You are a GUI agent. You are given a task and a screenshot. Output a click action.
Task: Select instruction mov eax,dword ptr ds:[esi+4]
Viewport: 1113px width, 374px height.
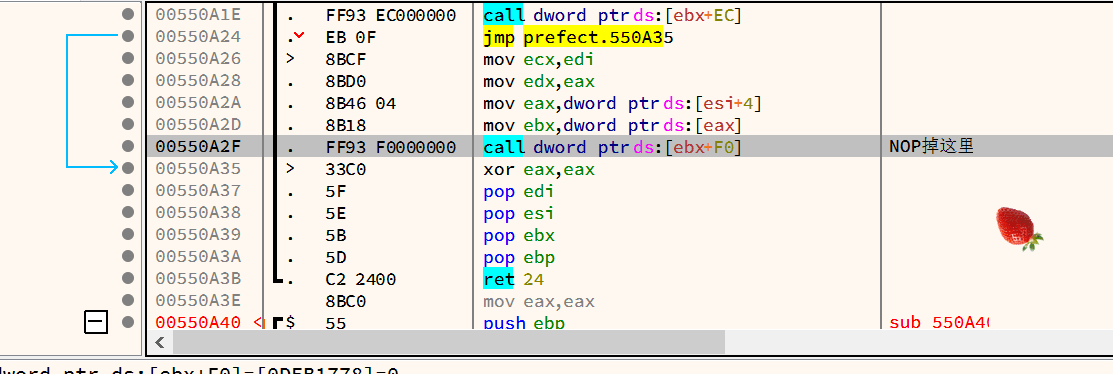coord(623,103)
